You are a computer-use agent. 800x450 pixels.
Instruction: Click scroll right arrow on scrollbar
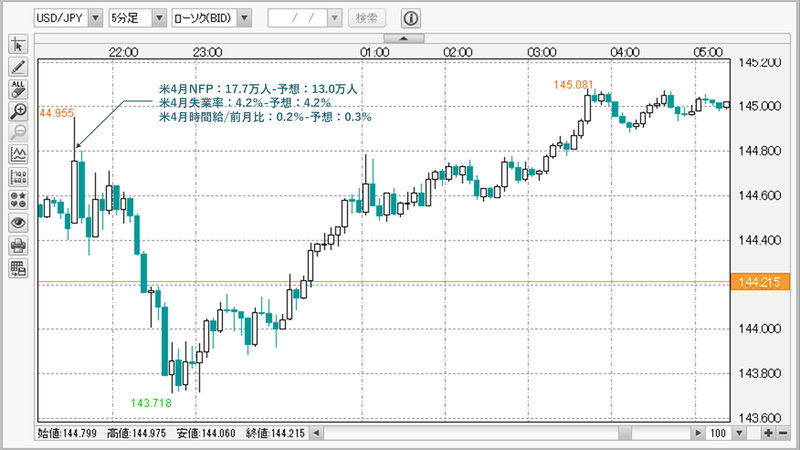point(698,433)
